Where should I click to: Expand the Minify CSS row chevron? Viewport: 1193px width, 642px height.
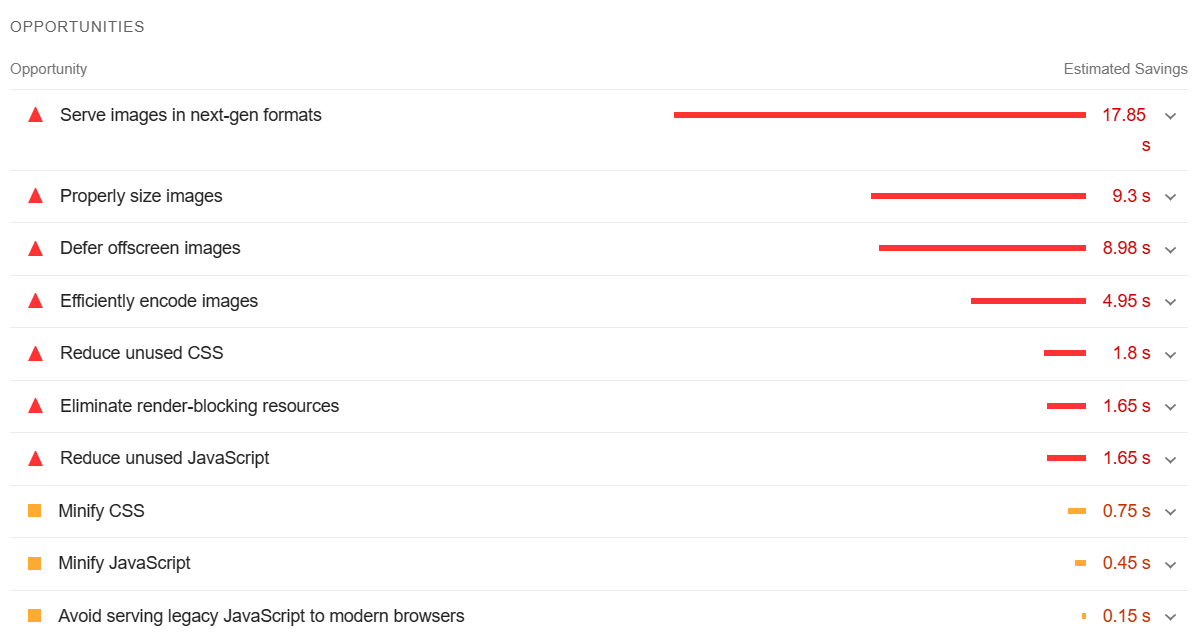[x=1170, y=512]
